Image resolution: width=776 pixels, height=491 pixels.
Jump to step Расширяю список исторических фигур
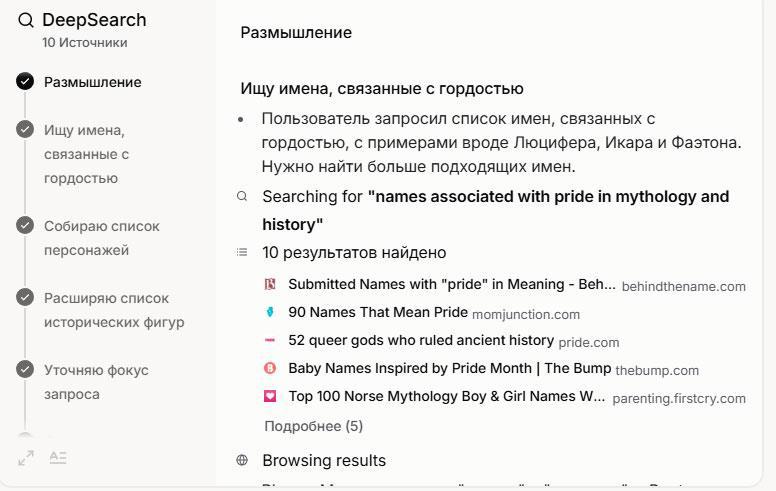click(x=113, y=310)
